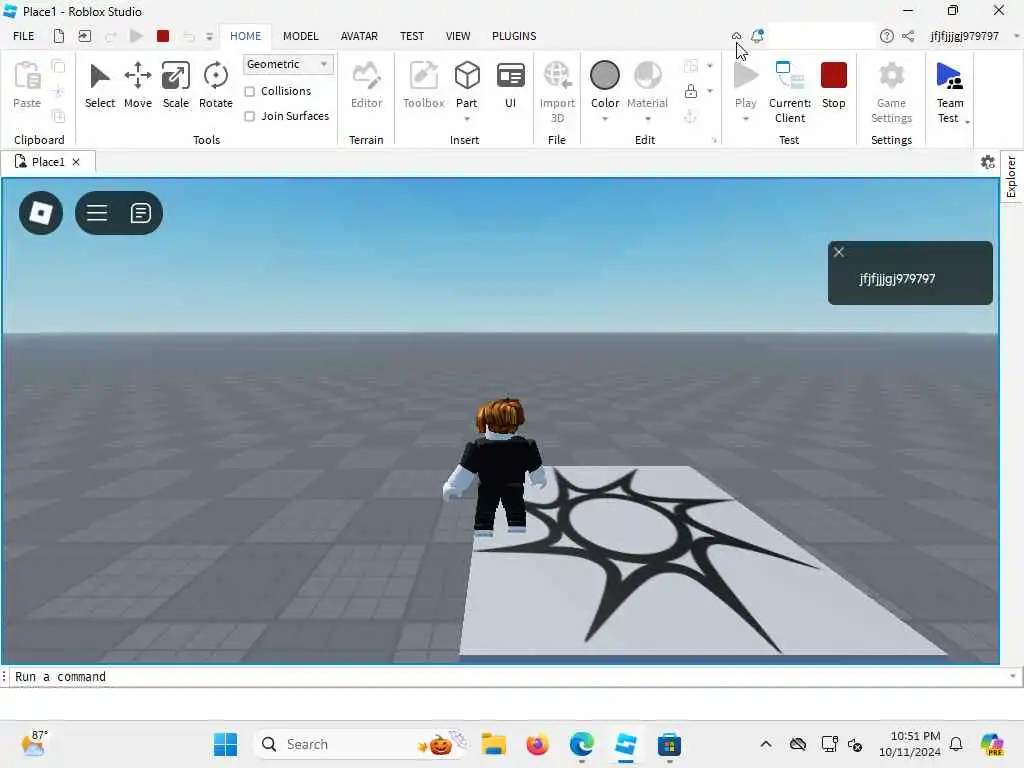Open the quick access toolbar customize arrow
This screenshot has height=768, width=1024.
tap(210, 37)
